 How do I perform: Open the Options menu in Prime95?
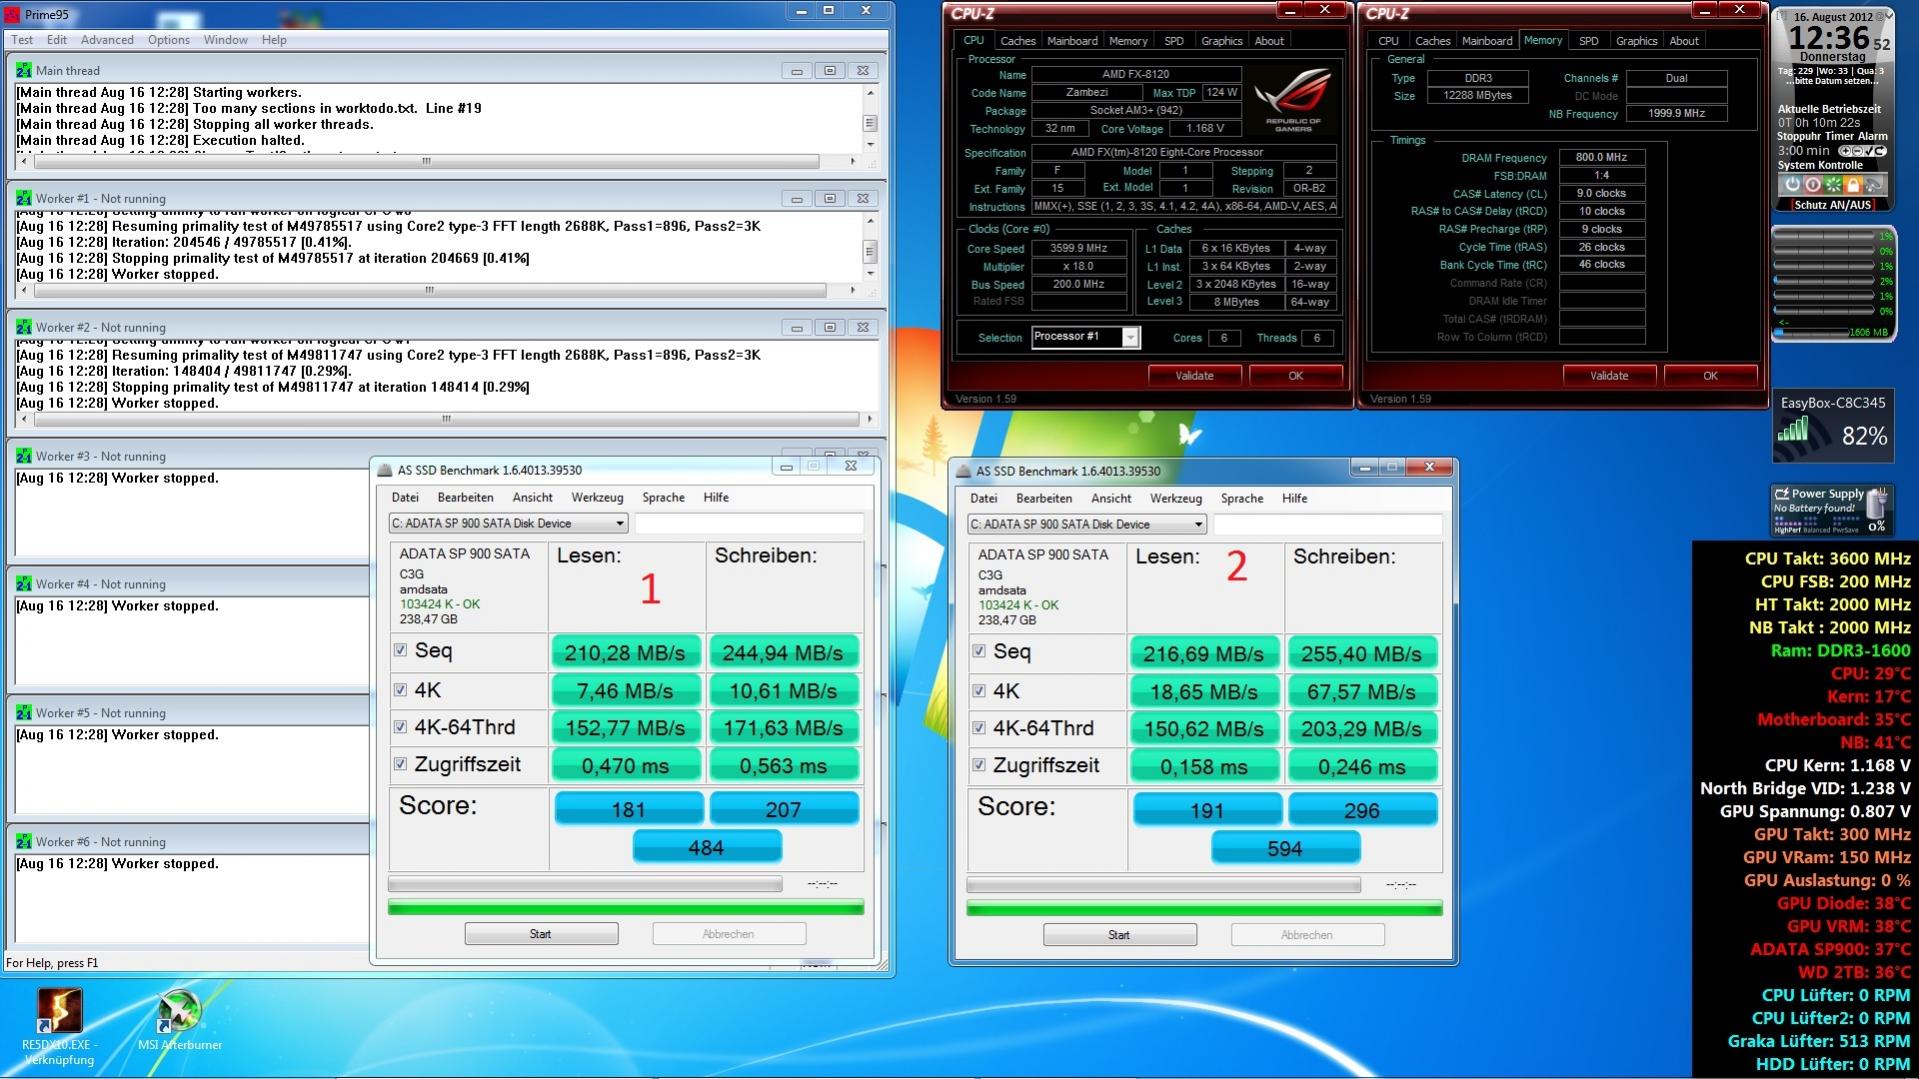[169, 40]
